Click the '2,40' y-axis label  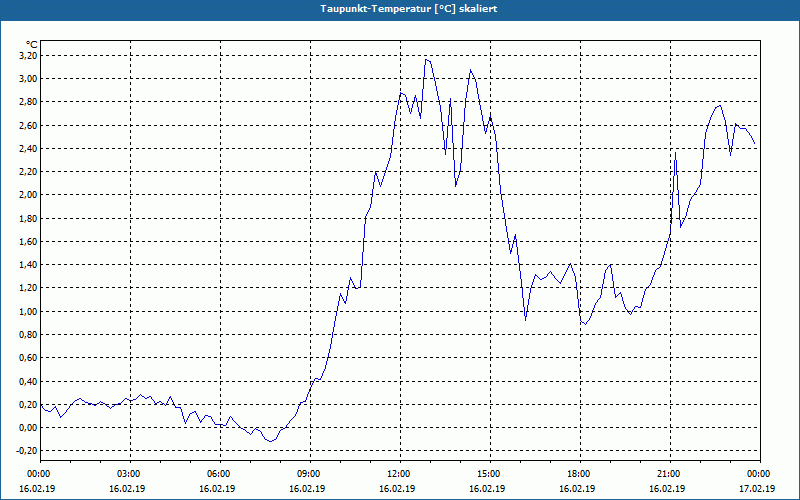(x=28, y=148)
